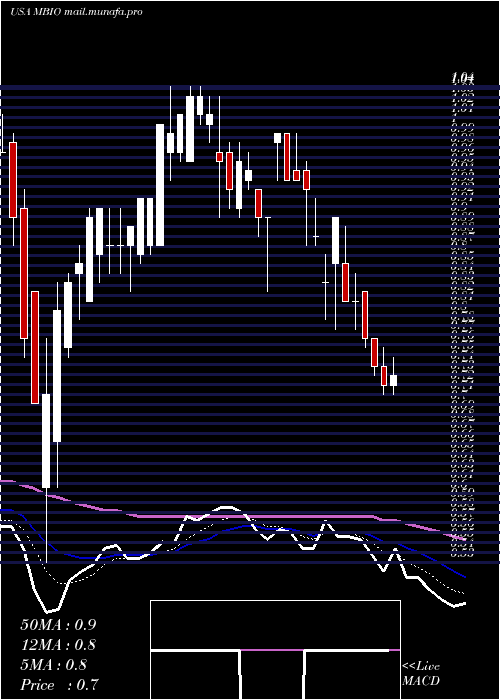
Task: Click the 'Price : 0.7' label
Action: 59,685
